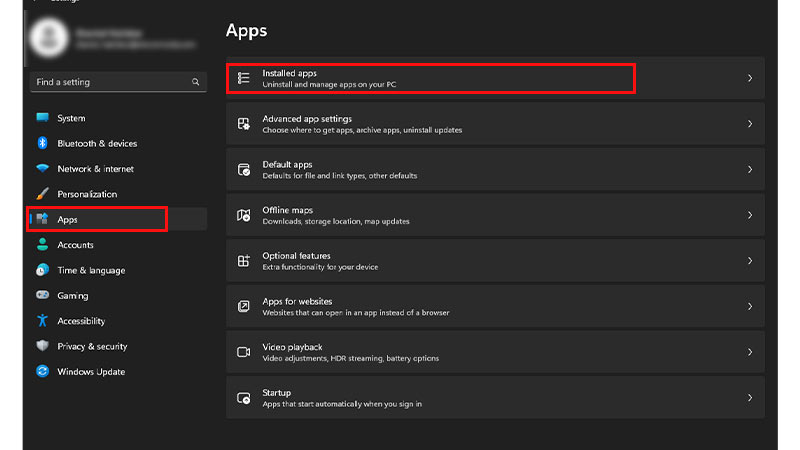800x450 pixels.
Task: Click the Apps page heading
Action: coord(246,31)
